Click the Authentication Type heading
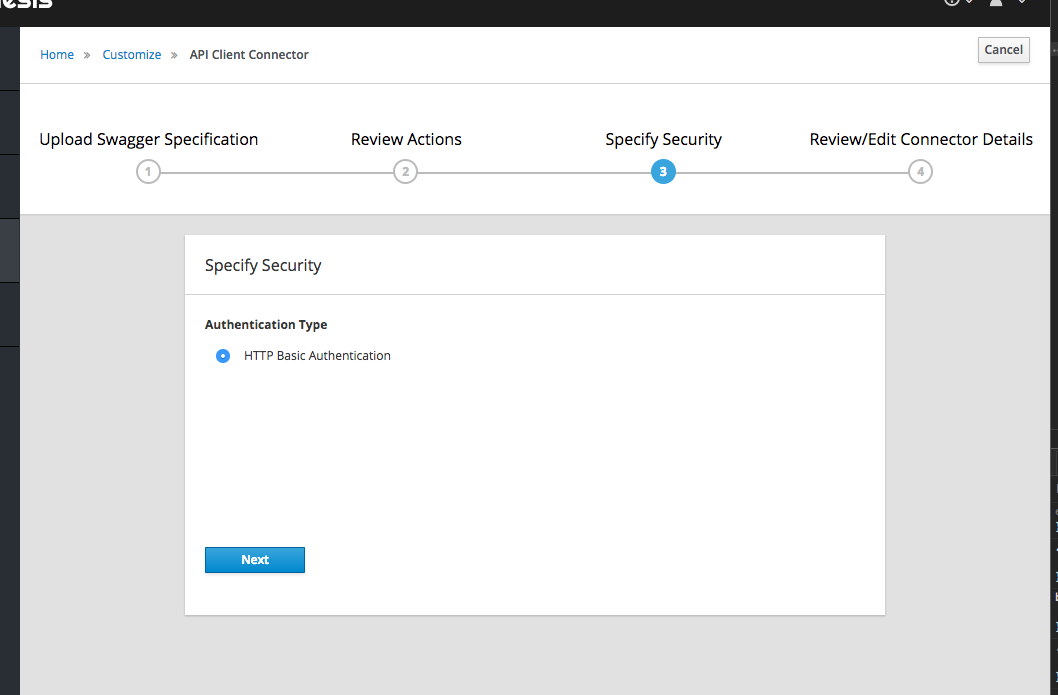This screenshot has width=1058, height=695. pos(266,325)
